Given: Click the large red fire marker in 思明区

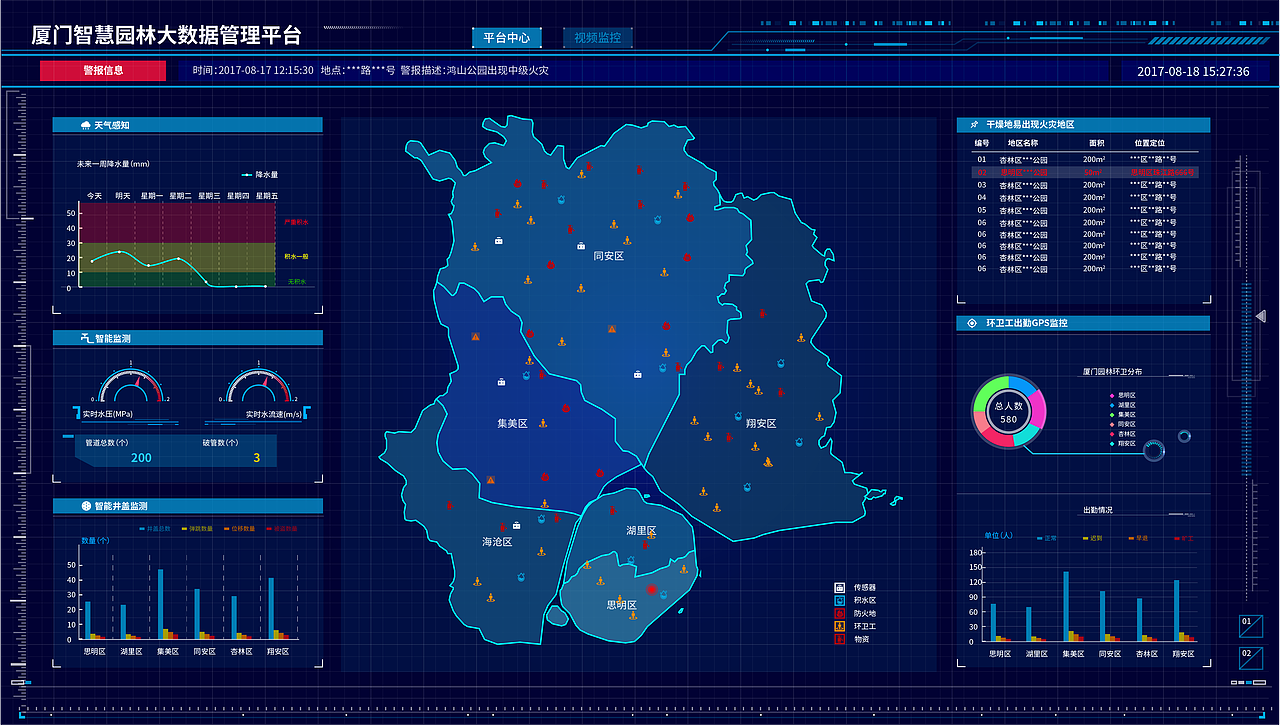Looking at the screenshot, I should tap(652, 589).
